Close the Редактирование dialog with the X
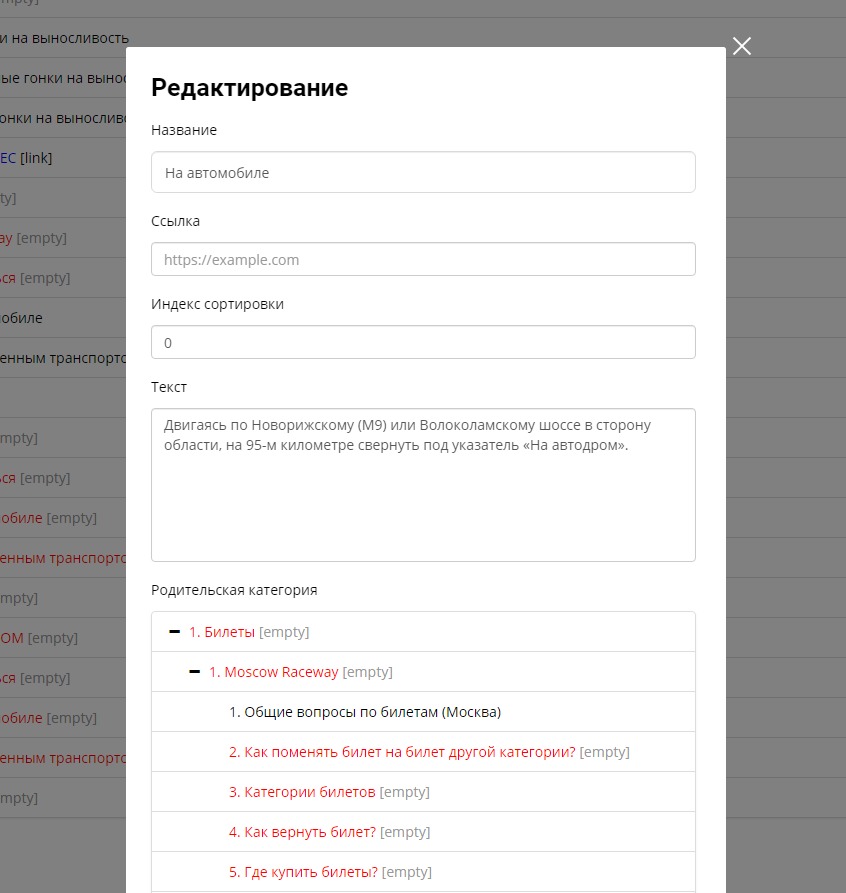846x893 pixels. click(x=742, y=46)
